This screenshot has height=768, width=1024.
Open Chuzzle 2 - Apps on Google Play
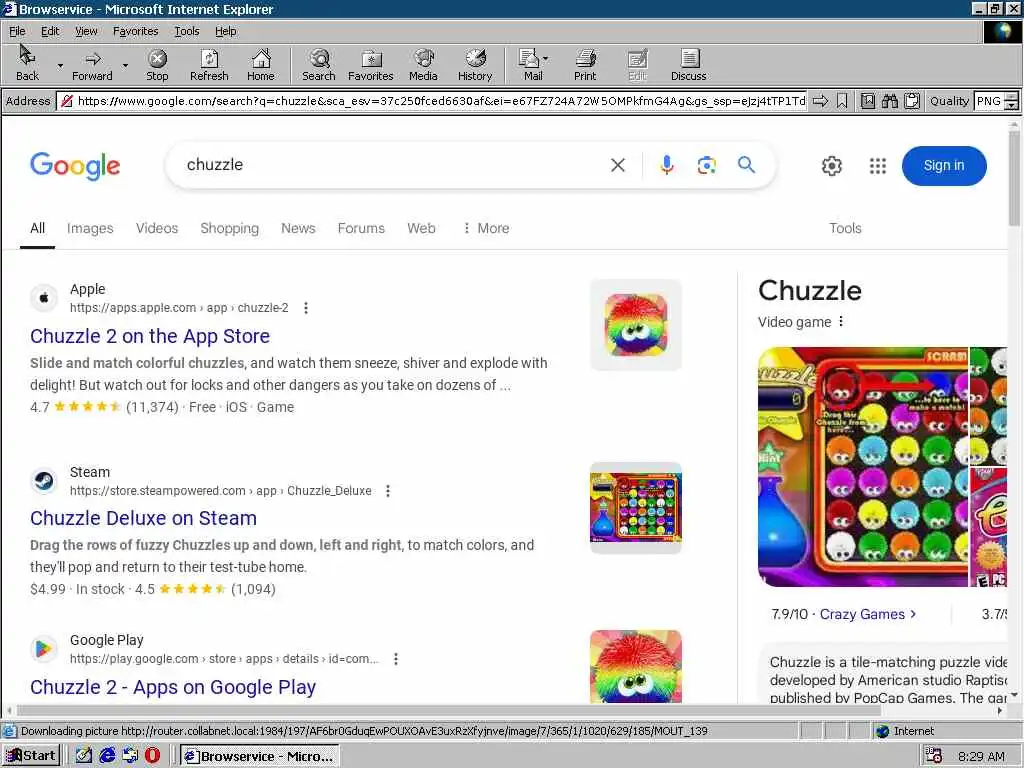pyautogui.click(x=173, y=687)
